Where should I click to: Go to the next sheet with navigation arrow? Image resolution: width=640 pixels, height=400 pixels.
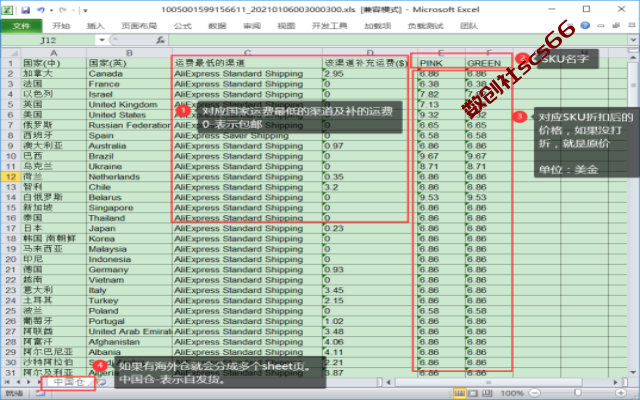pyautogui.click(x=29, y=382)
